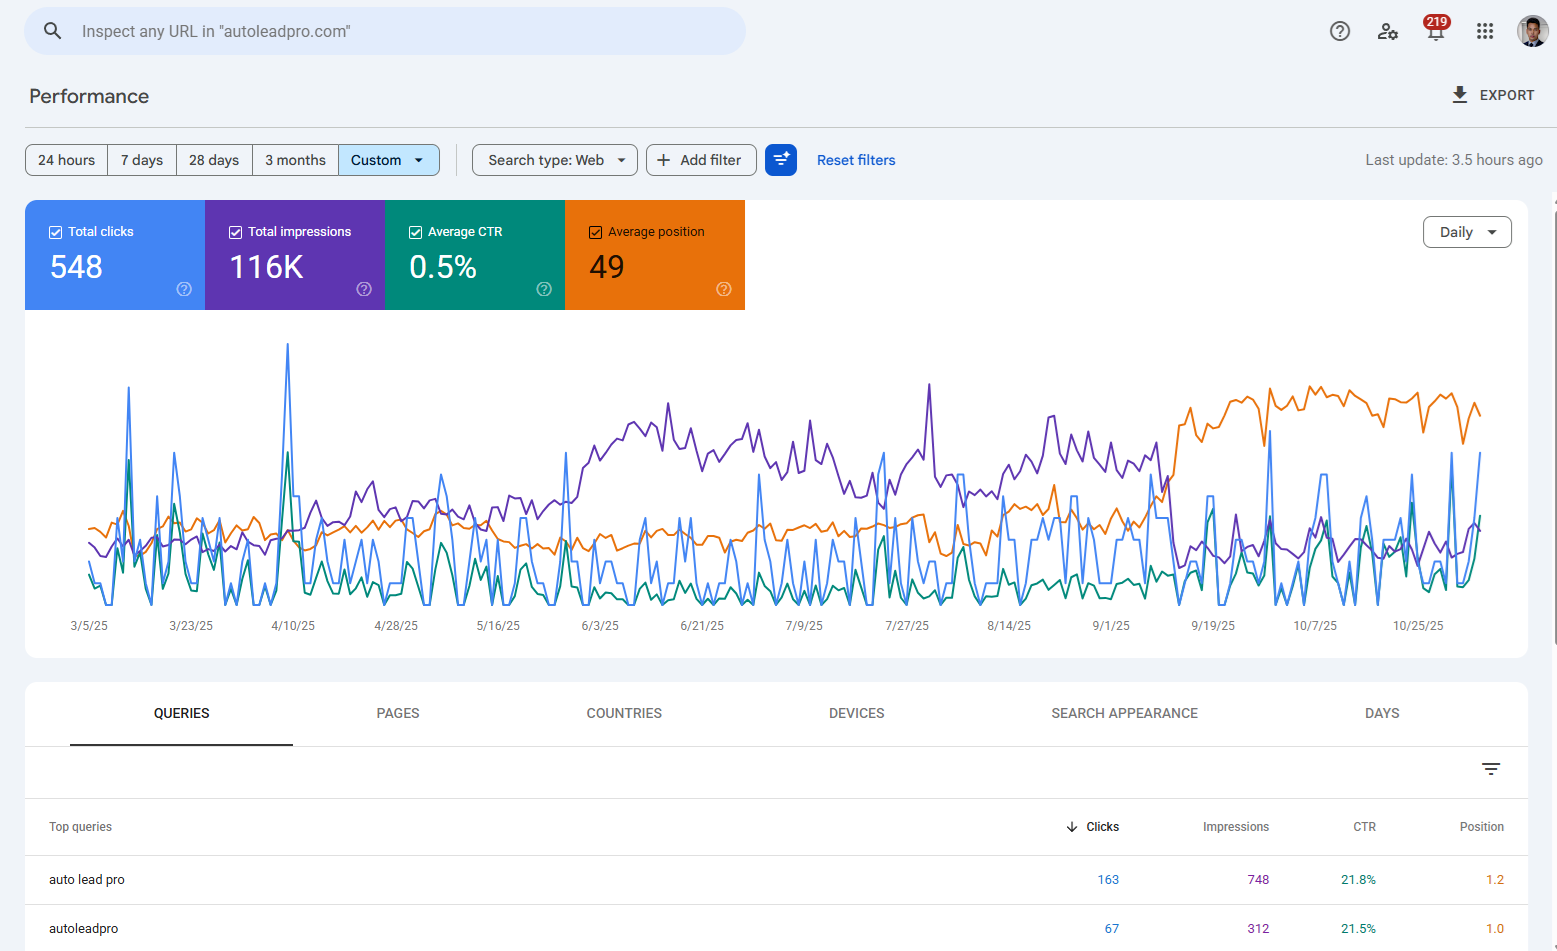This screenshot has width=1557, height=951.
Task: Click the help icon on Total clicks card
Action: (184, 289)
